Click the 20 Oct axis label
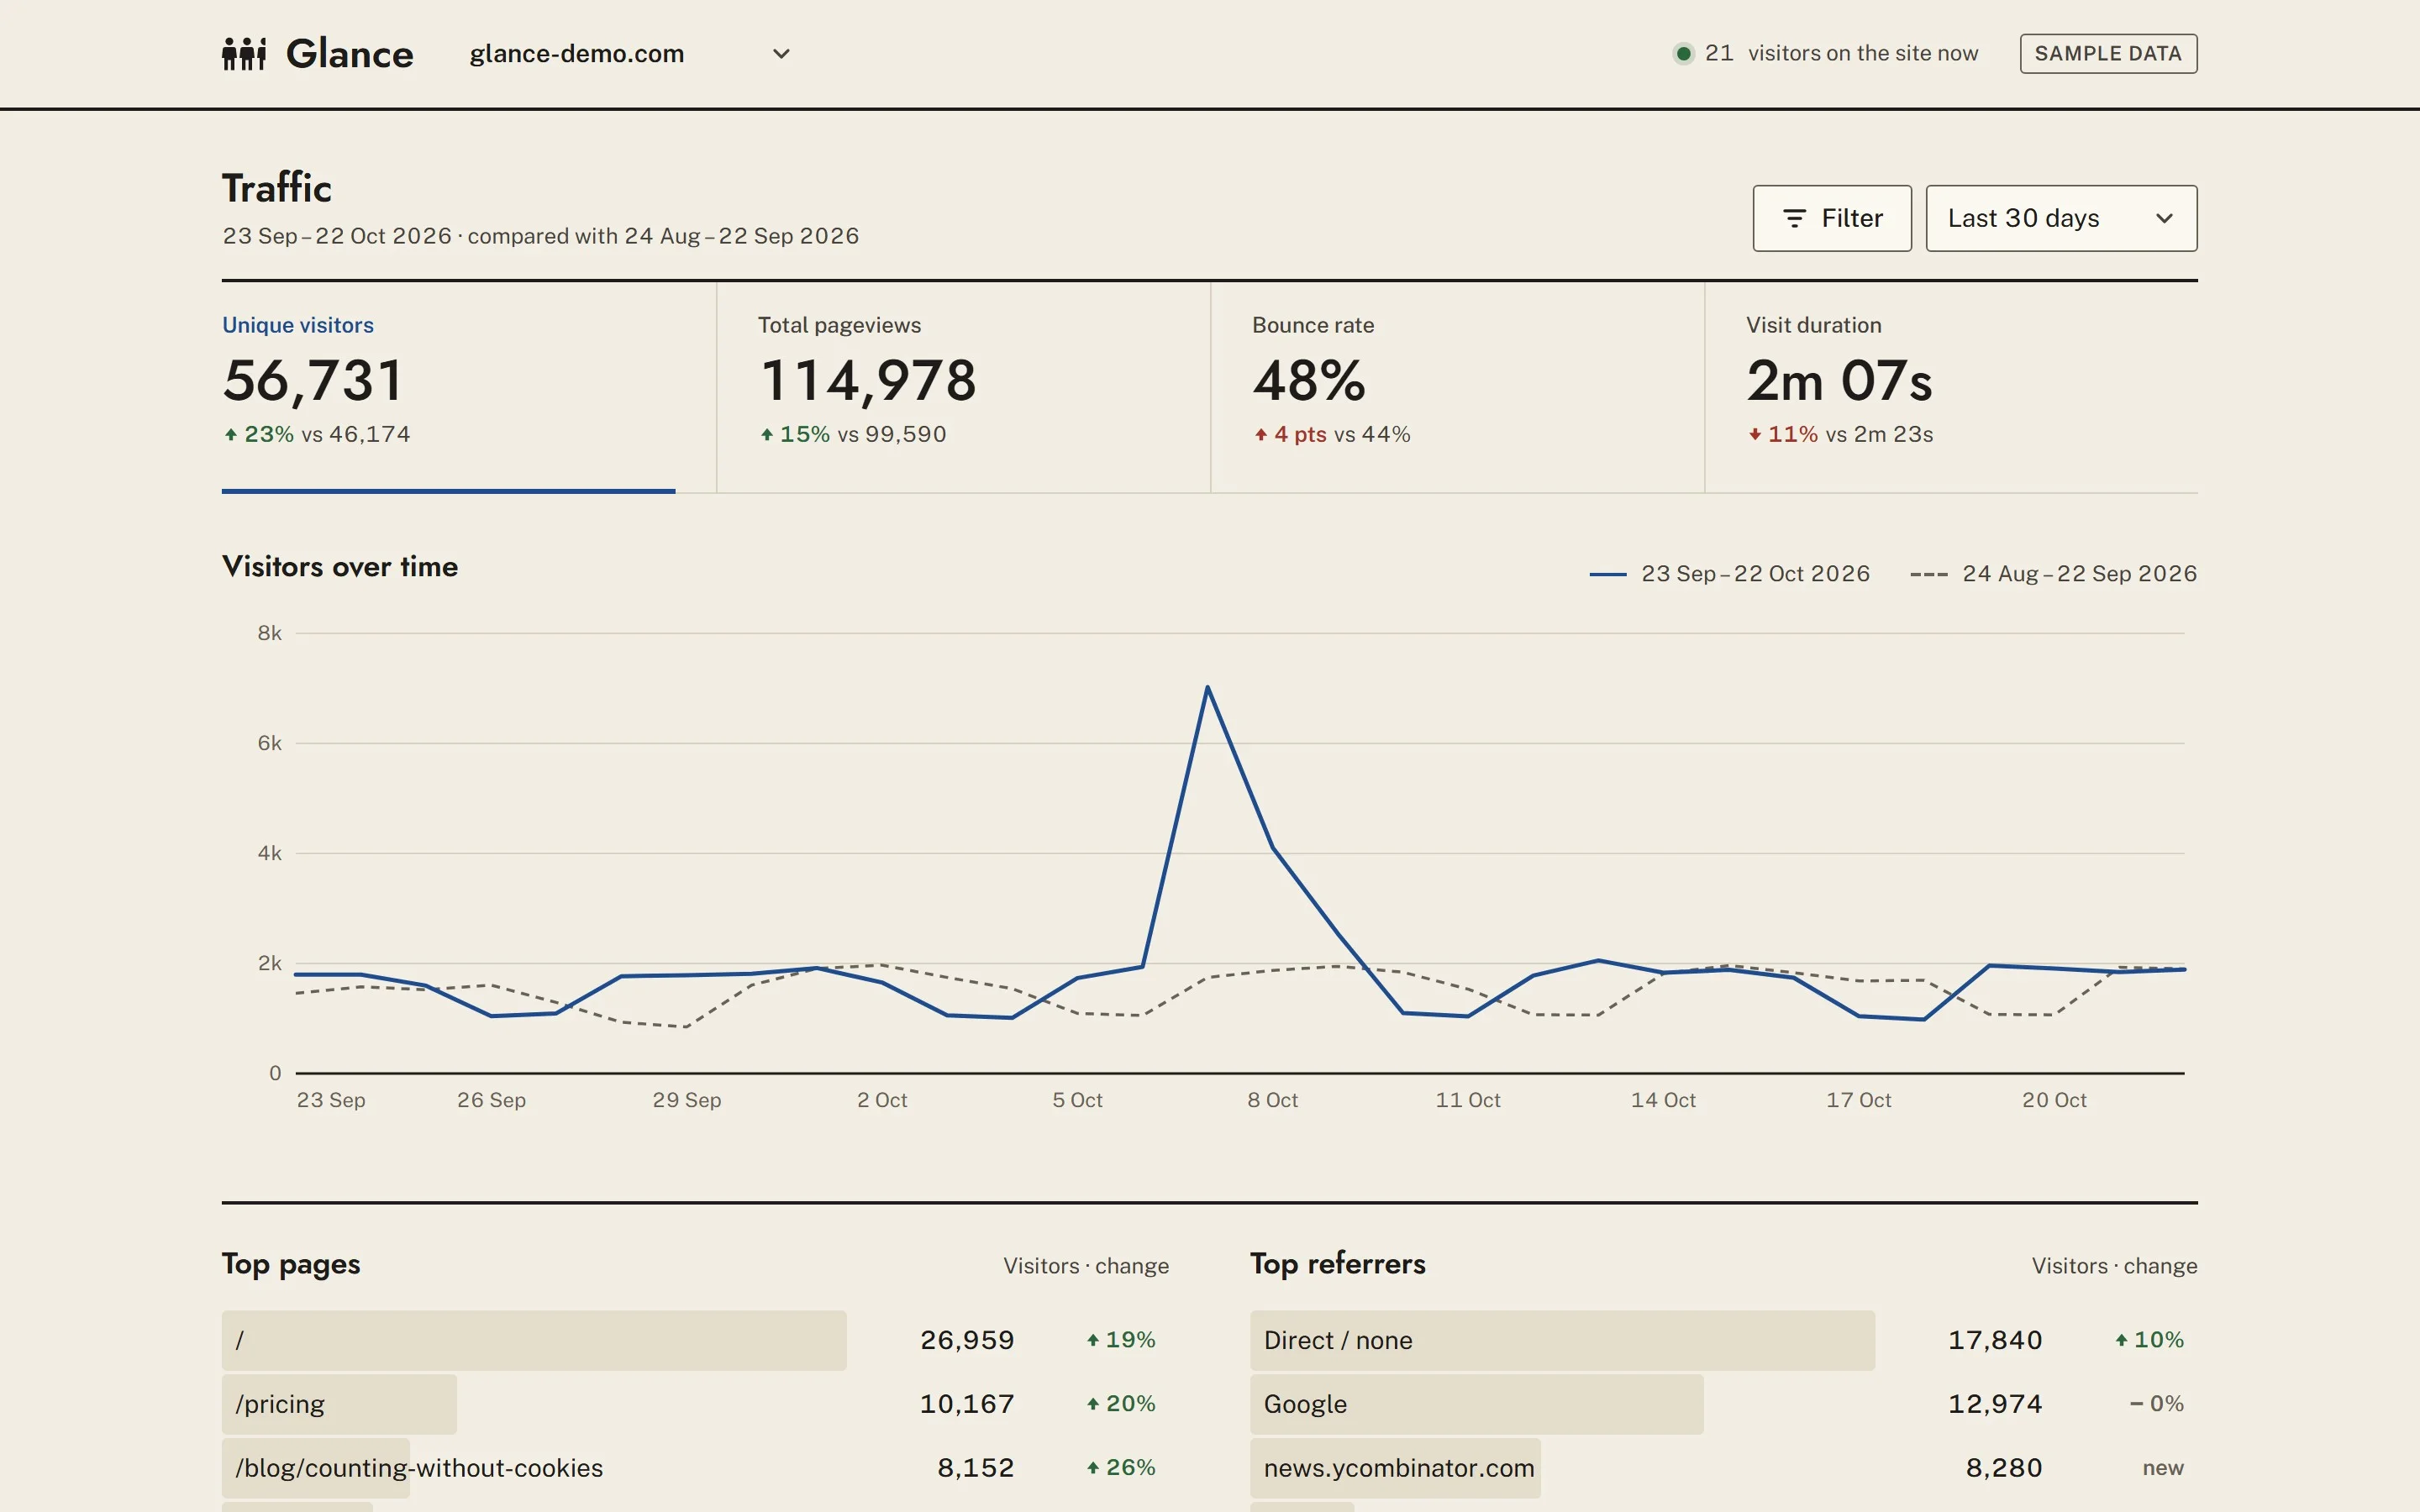Image resolution: width=2420 pixels, height=1512 pixels. click(x=2054, y=1100)
